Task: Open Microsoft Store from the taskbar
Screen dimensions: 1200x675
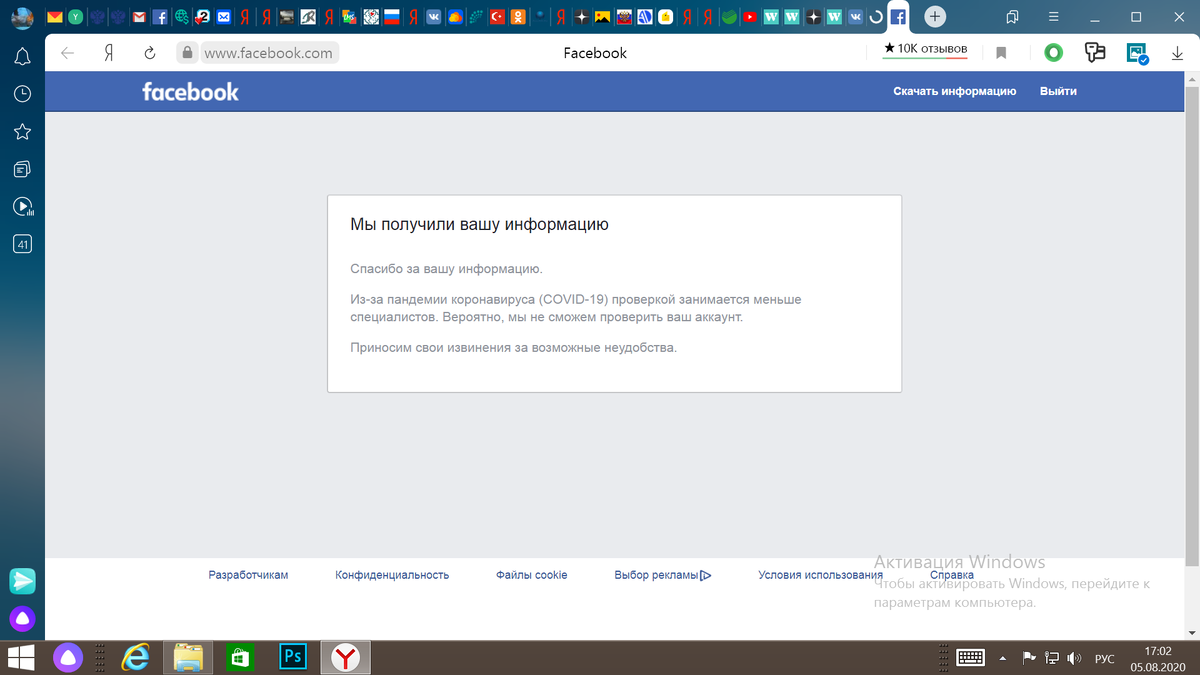Action: 240,657
